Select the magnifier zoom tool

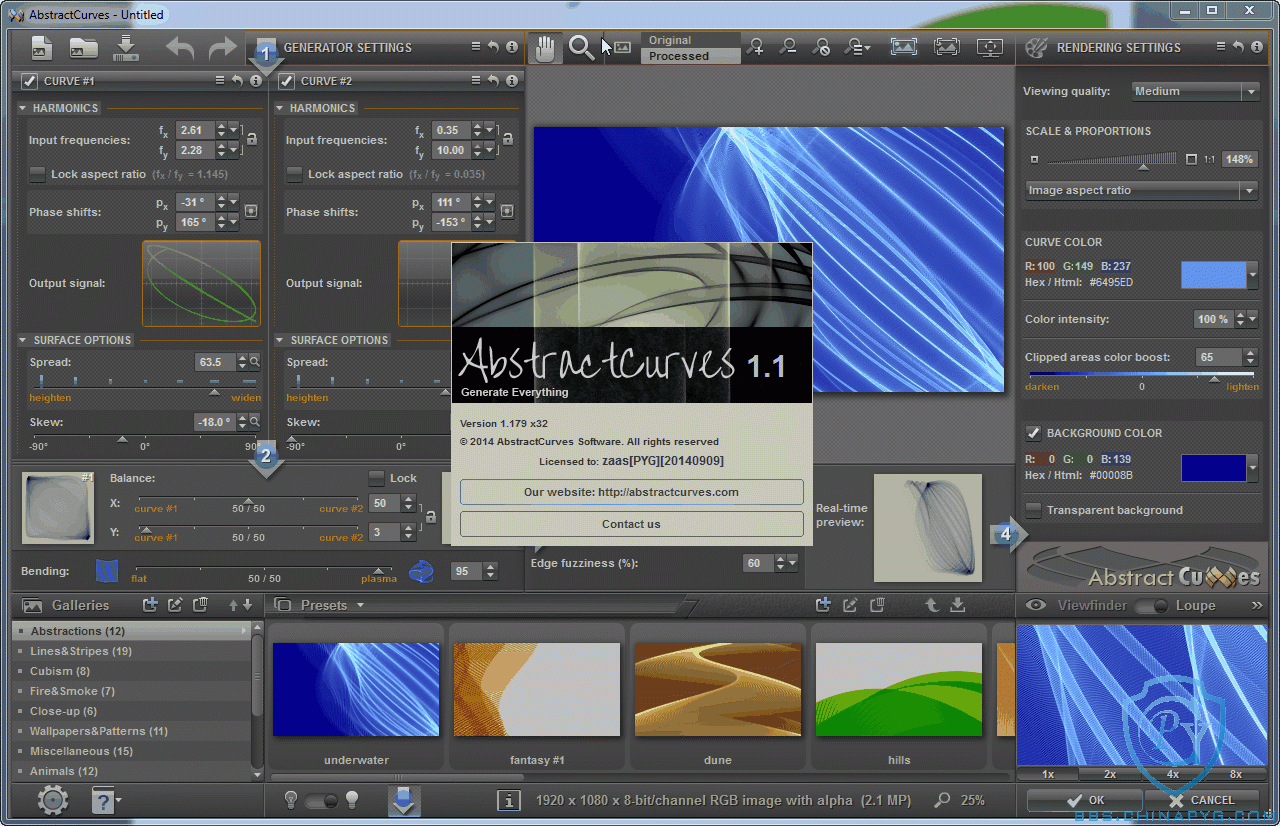click(581, 47)
